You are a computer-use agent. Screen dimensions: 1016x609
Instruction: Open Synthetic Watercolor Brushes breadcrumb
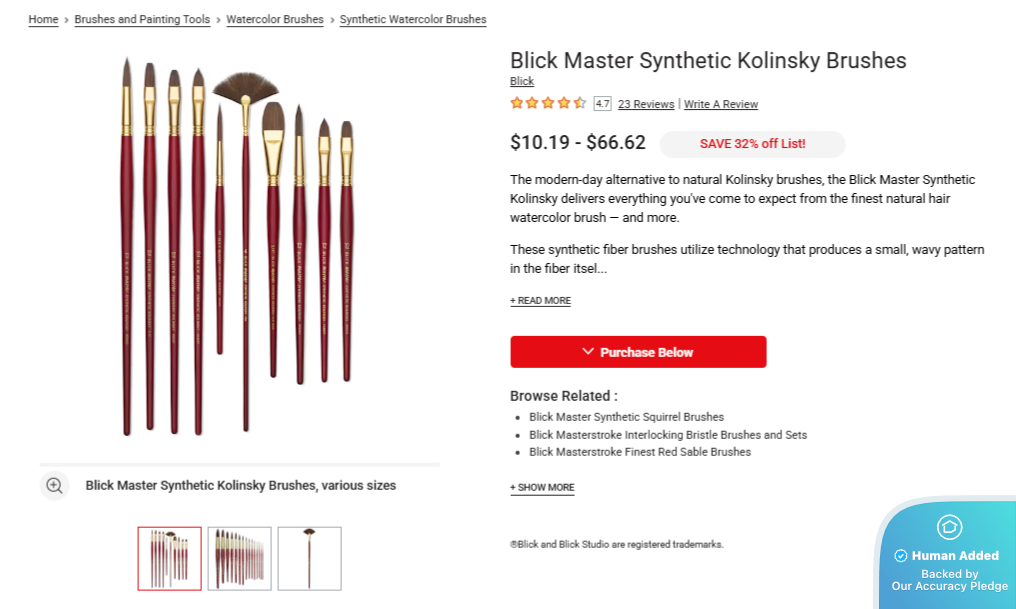[x=413, y=19]
